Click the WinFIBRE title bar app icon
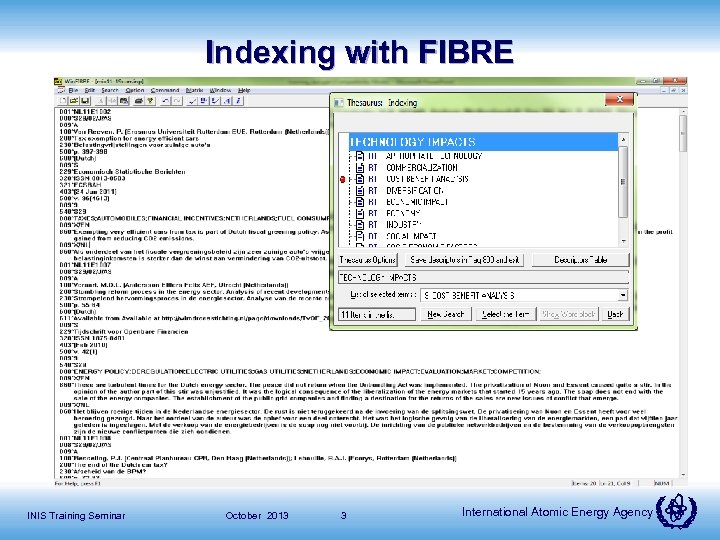The height and width of the screenshot is (540, 720). (58, 81)
